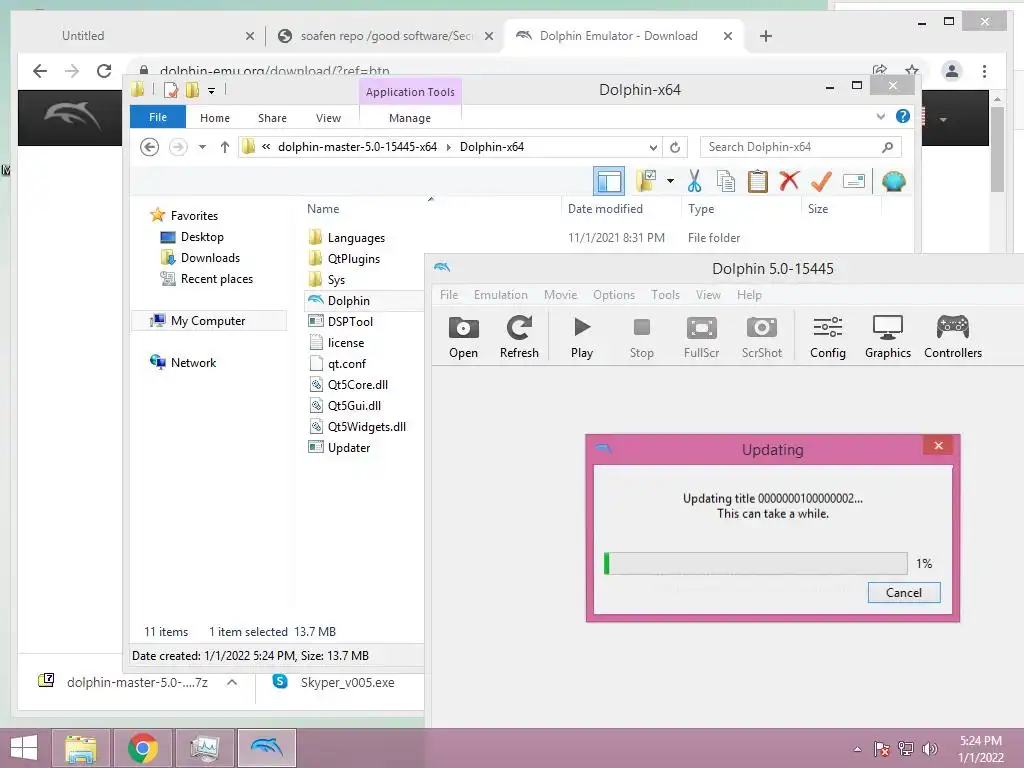1024x768 pixels.
Task: Go up one folder level arrow
Action: coord(225,147)
